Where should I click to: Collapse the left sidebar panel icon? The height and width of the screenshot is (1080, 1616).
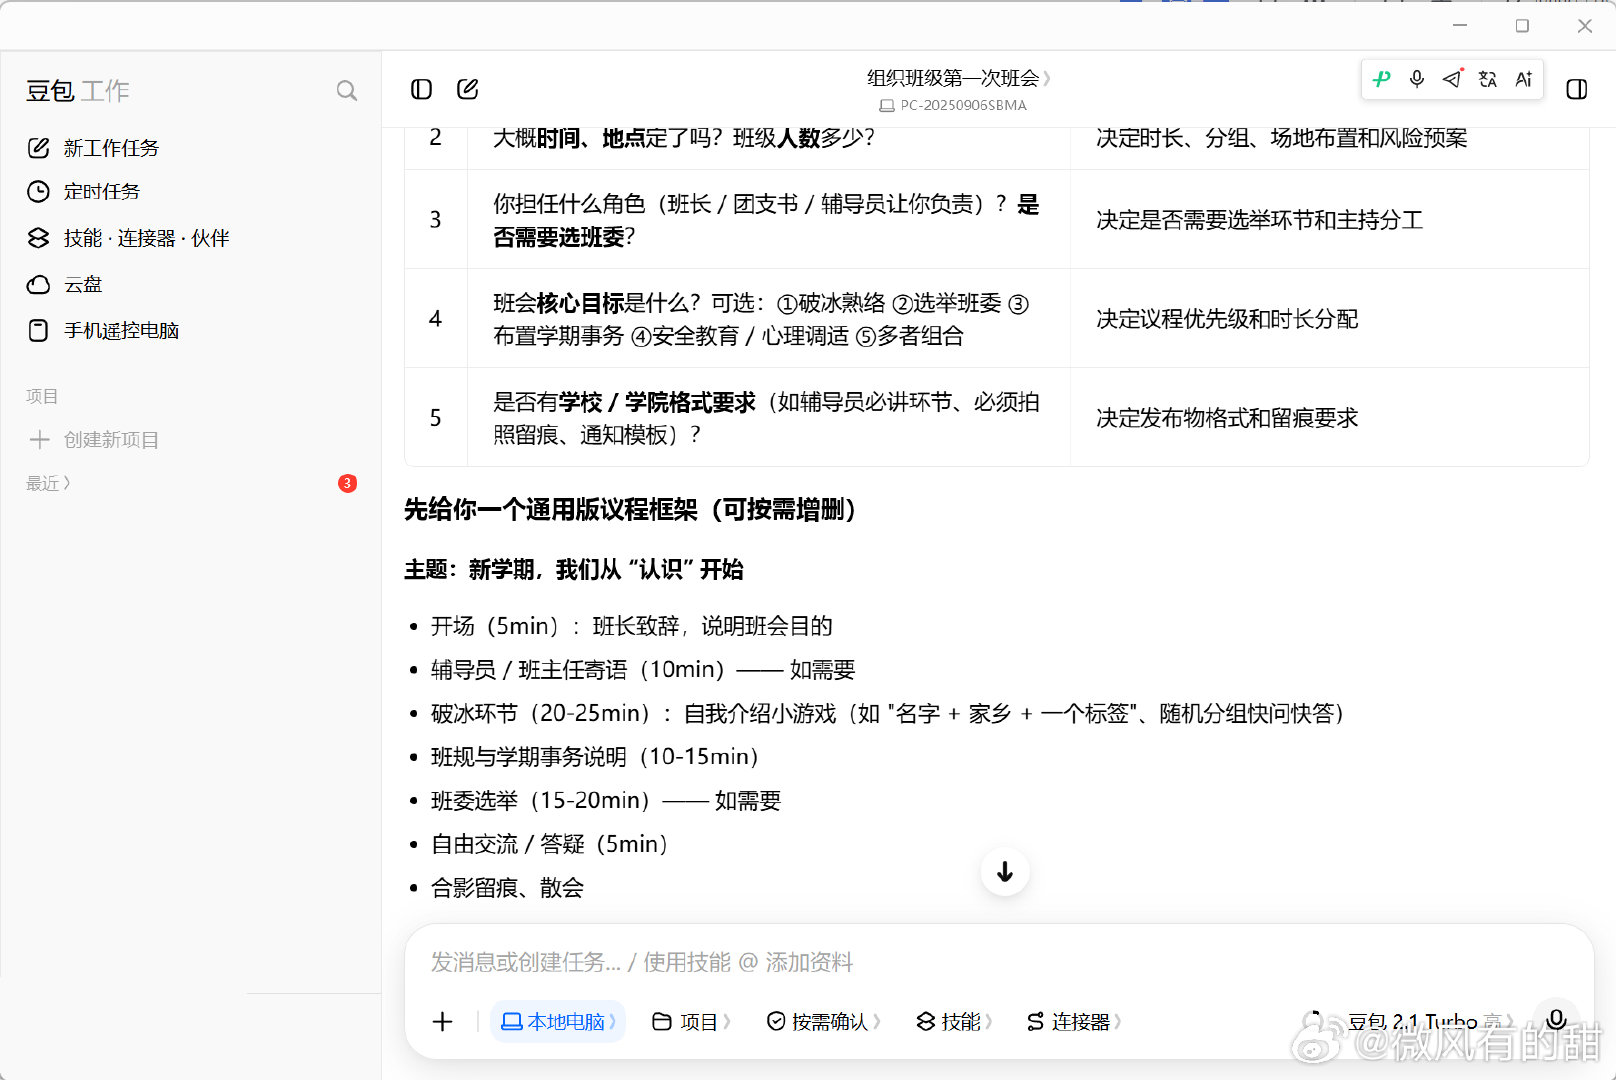(x=422, y=89)
